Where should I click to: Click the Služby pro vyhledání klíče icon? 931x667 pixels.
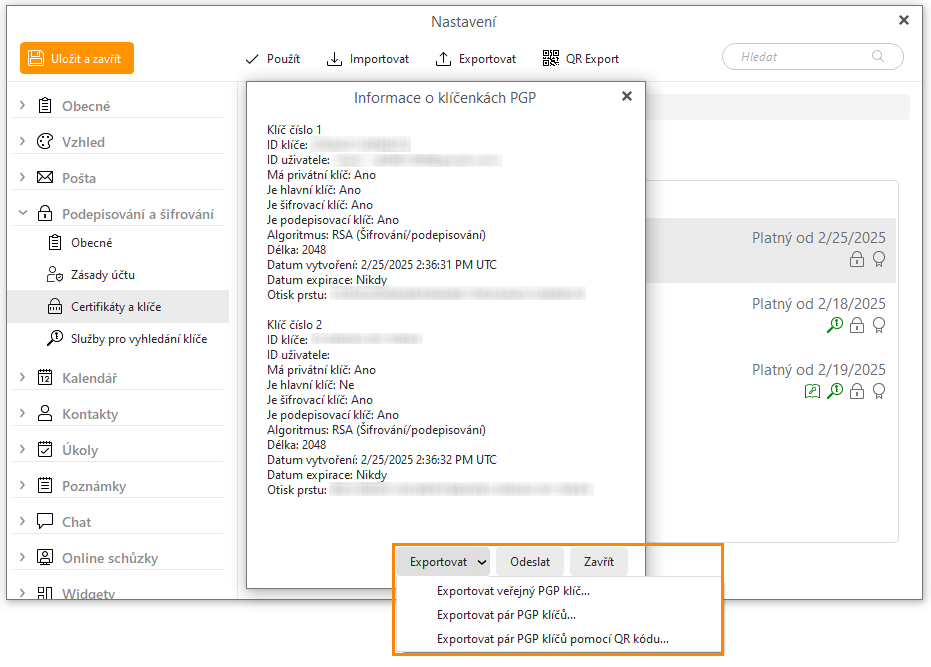(55, 339)
